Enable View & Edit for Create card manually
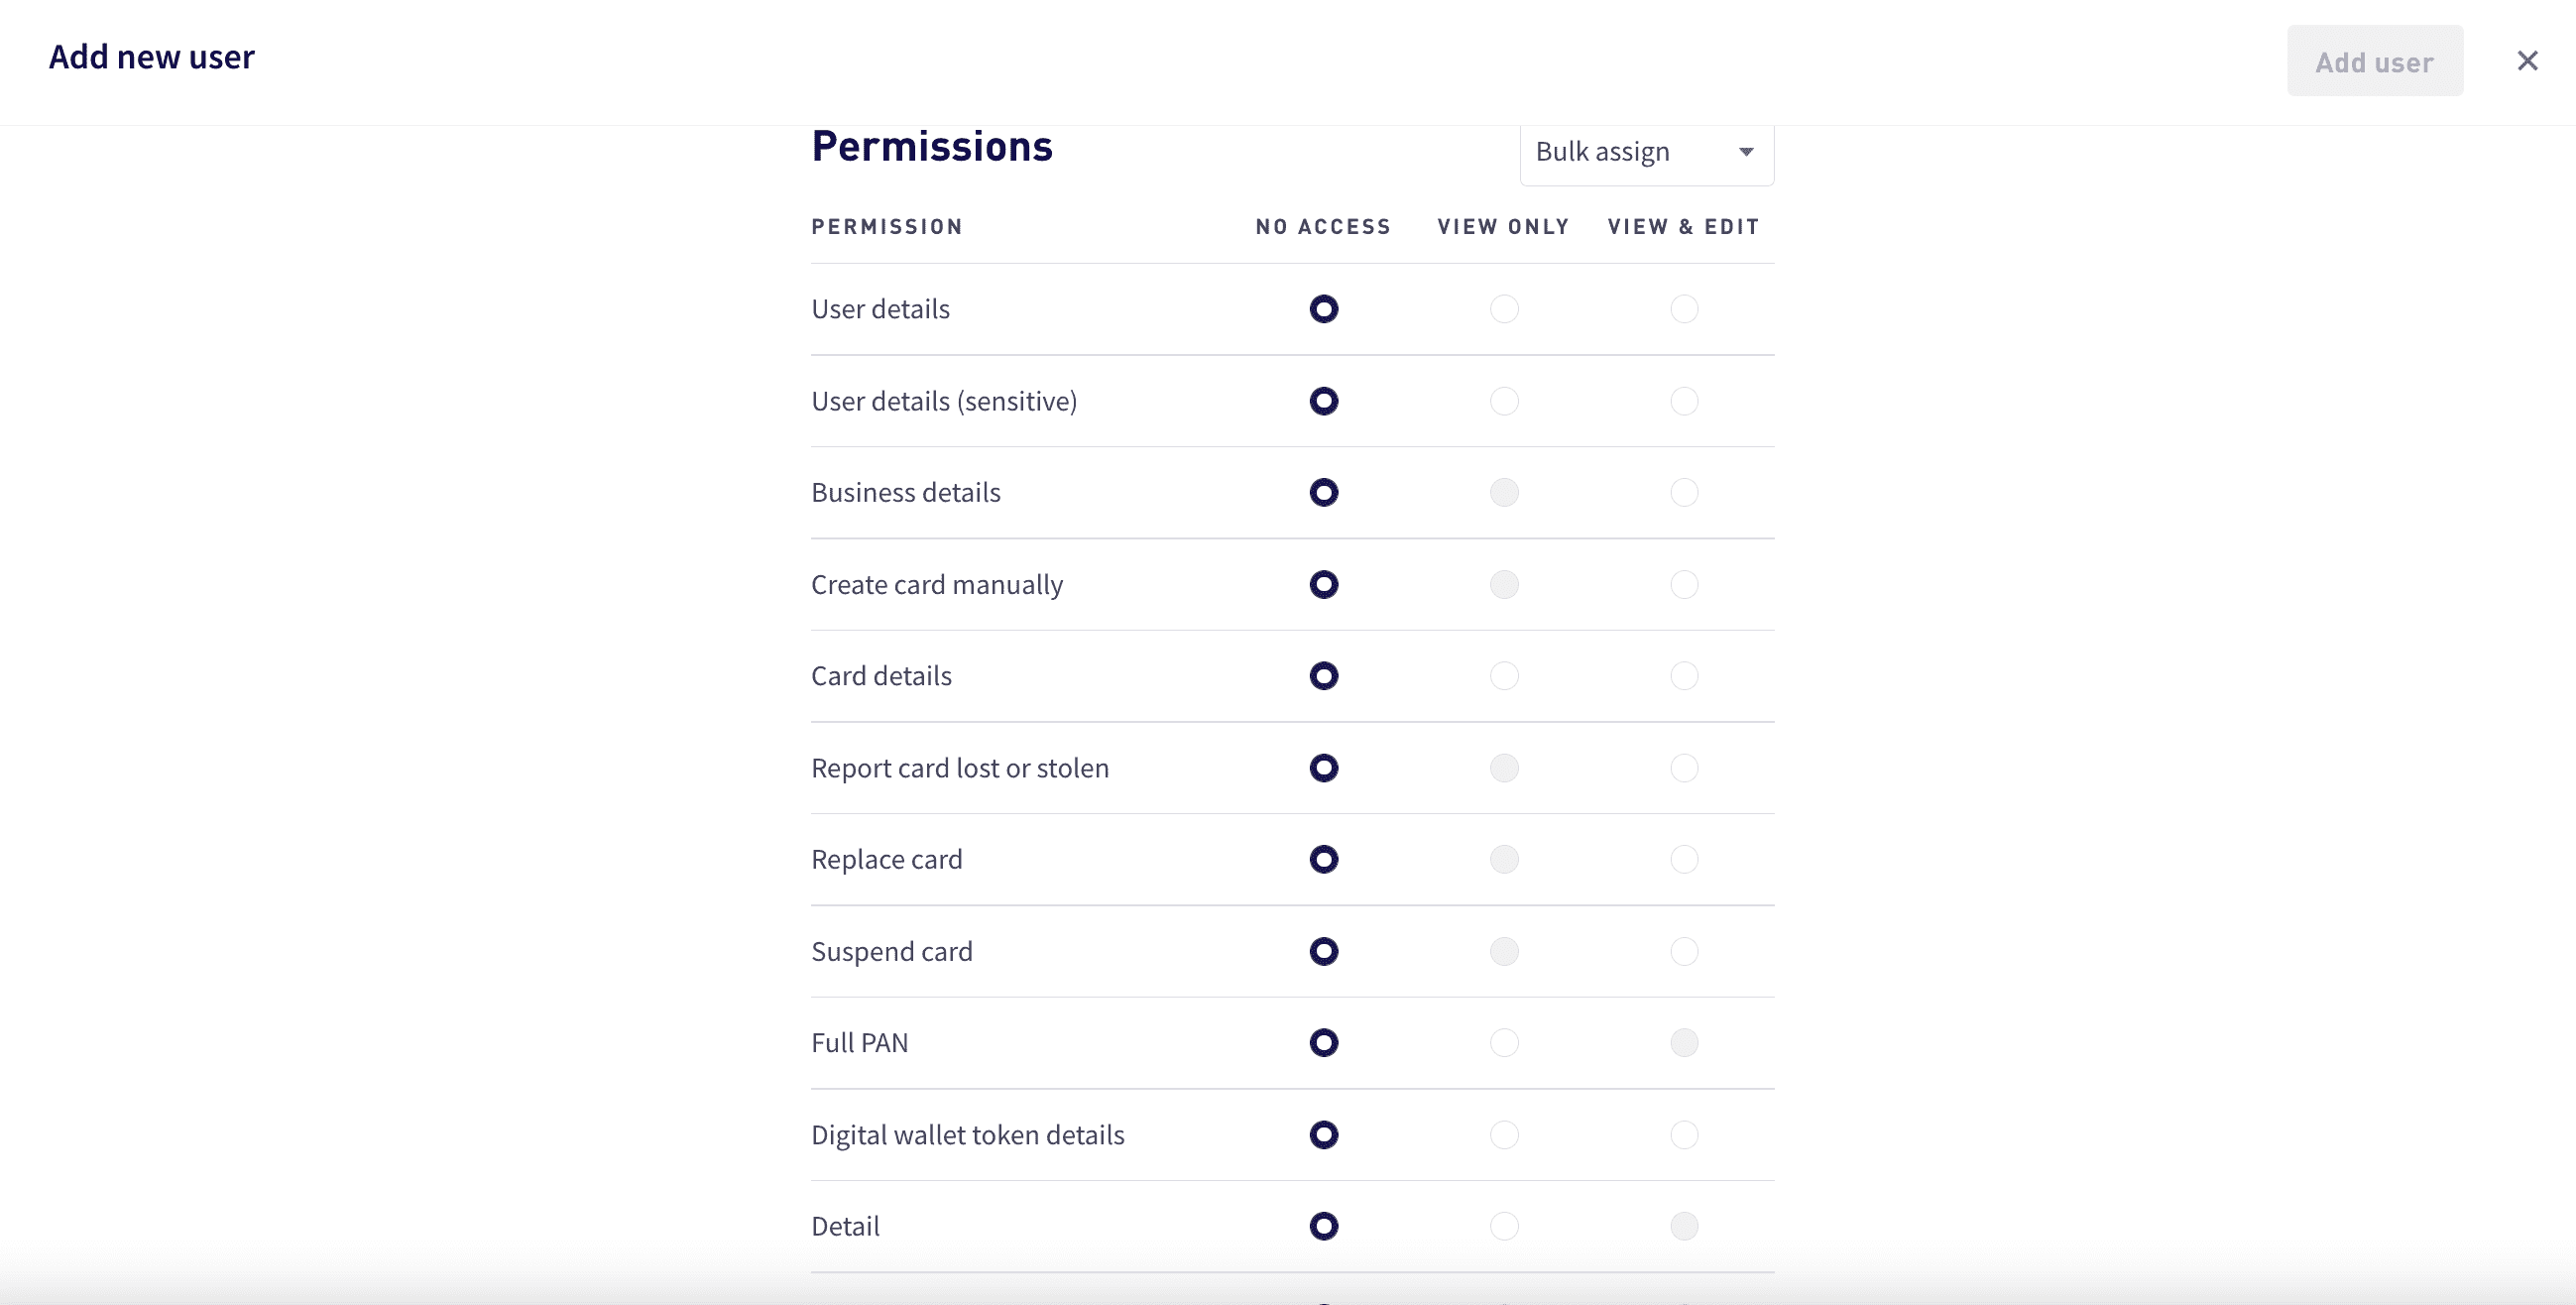Image resolution: width=2576 pixels, height=1305 pixels. (x=1685, y=585)
